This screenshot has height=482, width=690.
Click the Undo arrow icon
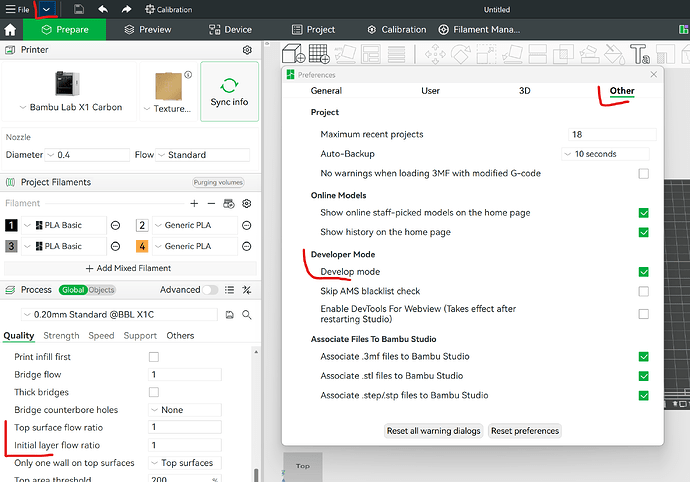click(103, 9)
